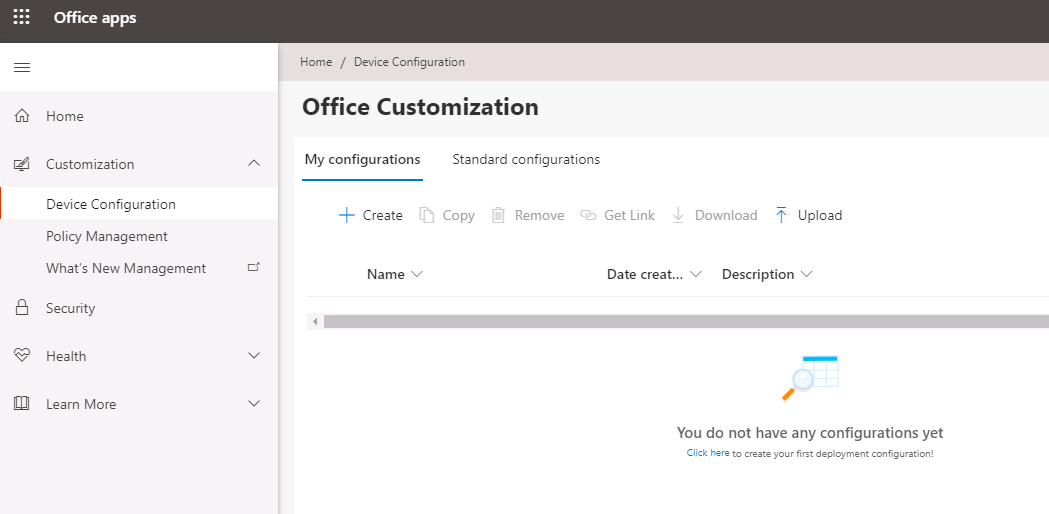Click the Home house icon in sidebar
Image resolution: width=1049 pixels, height=514 pixels.
click(22, 116)
